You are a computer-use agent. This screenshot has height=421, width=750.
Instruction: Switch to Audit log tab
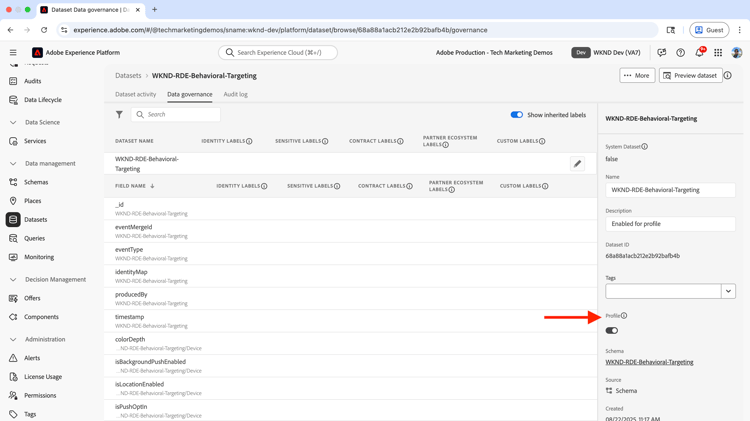click(x=235, y=94)
